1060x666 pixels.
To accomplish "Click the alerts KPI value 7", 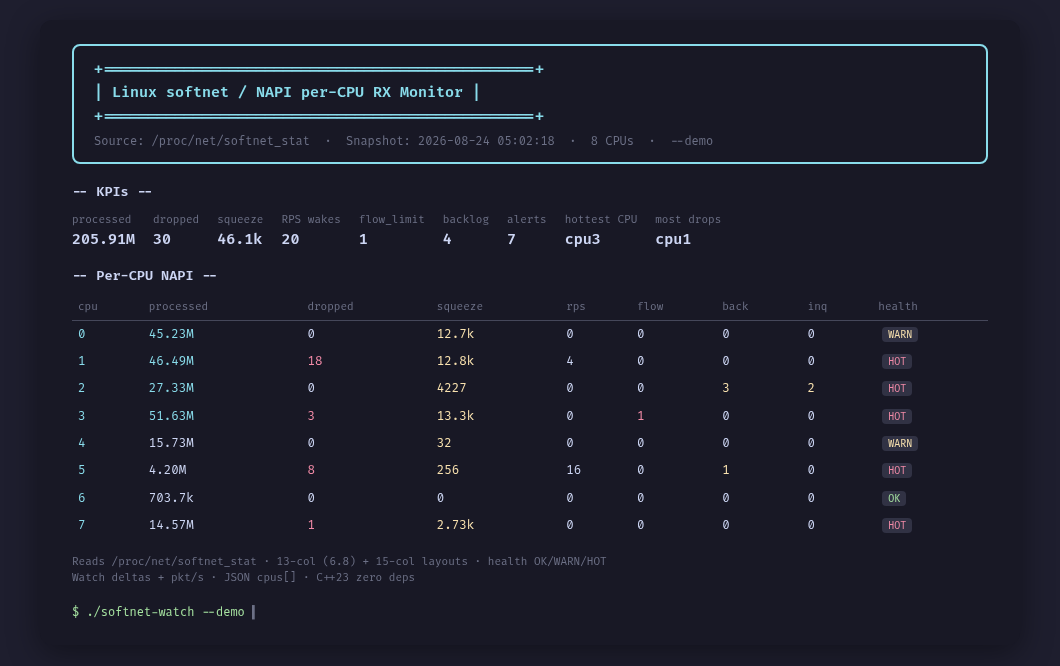I will 511,239.
